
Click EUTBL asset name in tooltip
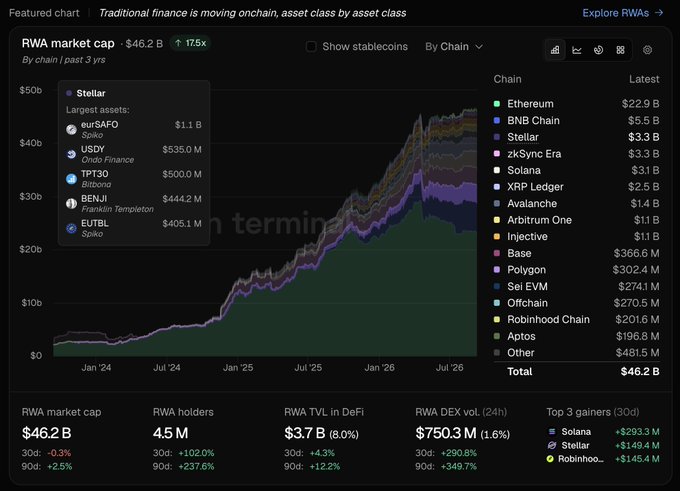[x=95, y=223]
